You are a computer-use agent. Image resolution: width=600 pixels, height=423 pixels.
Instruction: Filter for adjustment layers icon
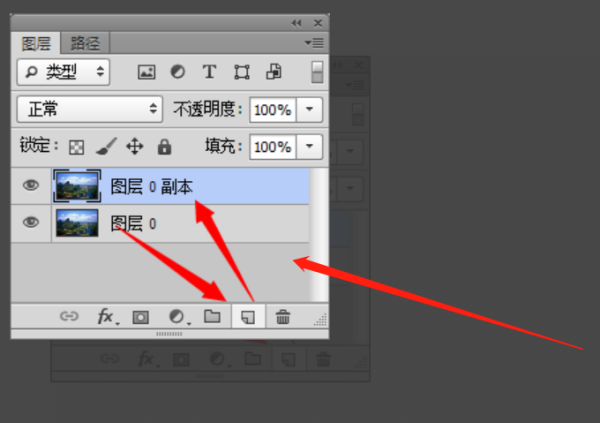[178, 72]
